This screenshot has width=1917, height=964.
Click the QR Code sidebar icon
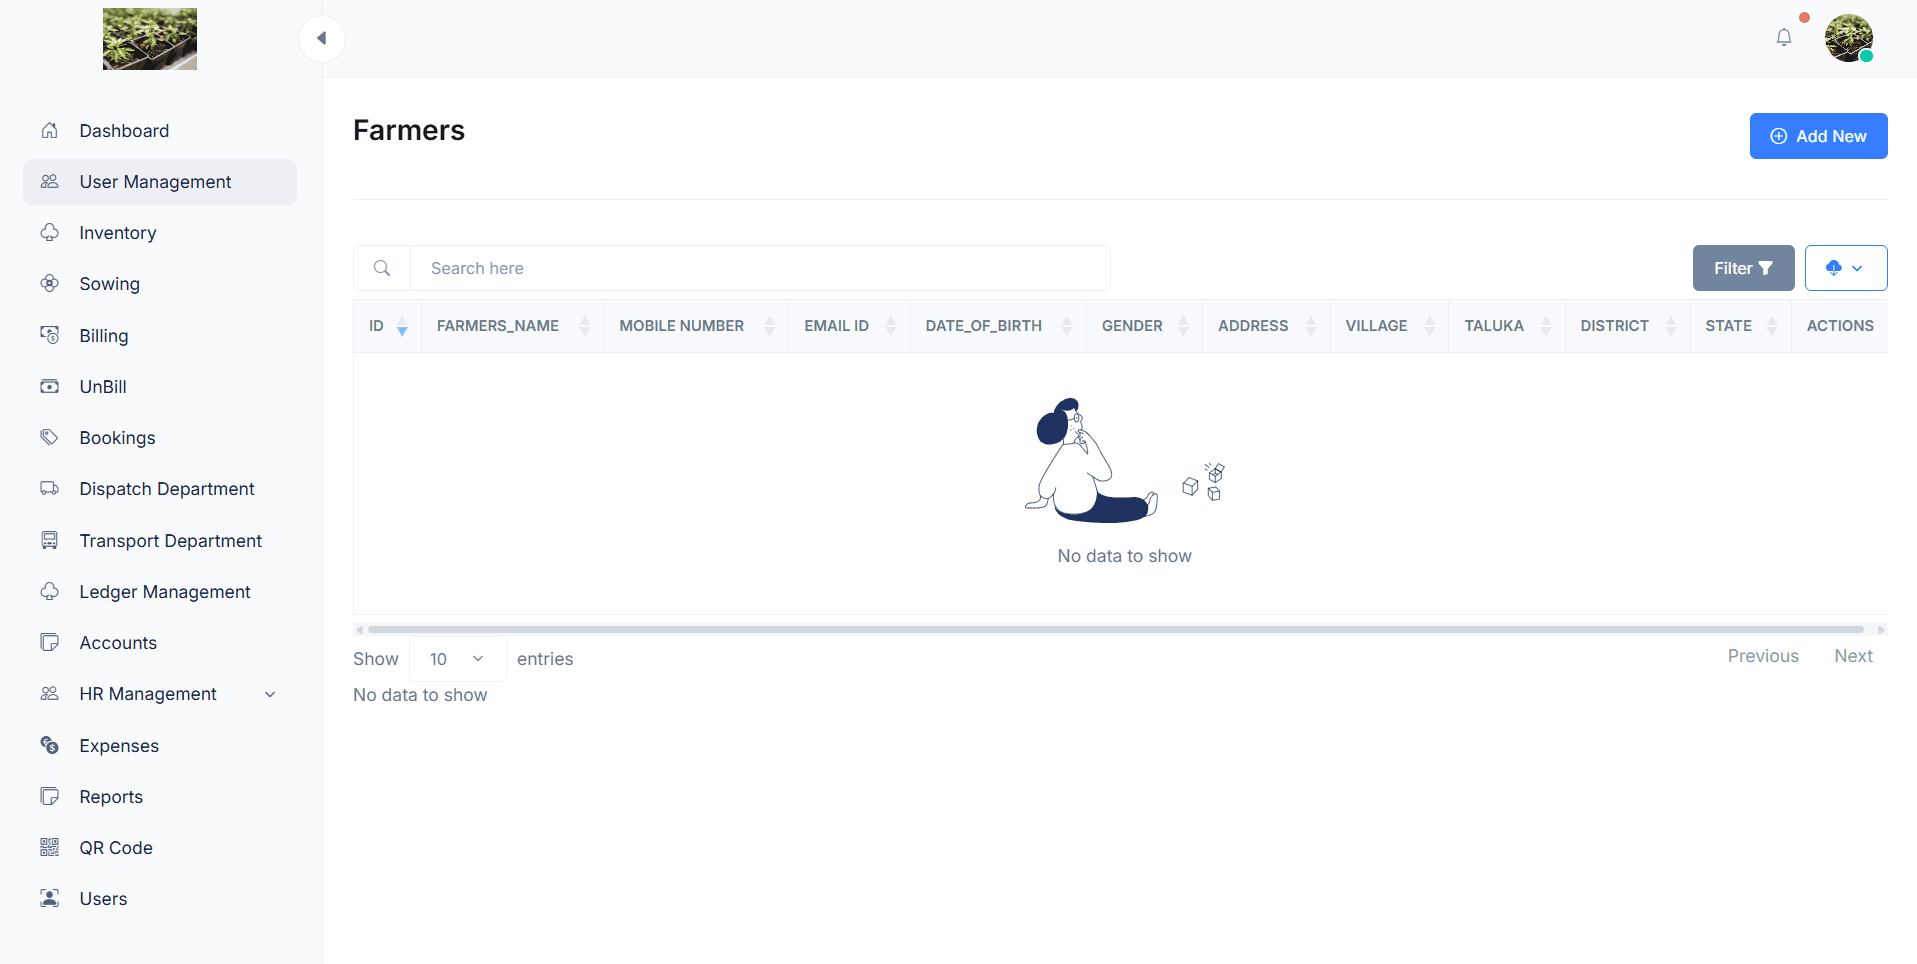49,847
